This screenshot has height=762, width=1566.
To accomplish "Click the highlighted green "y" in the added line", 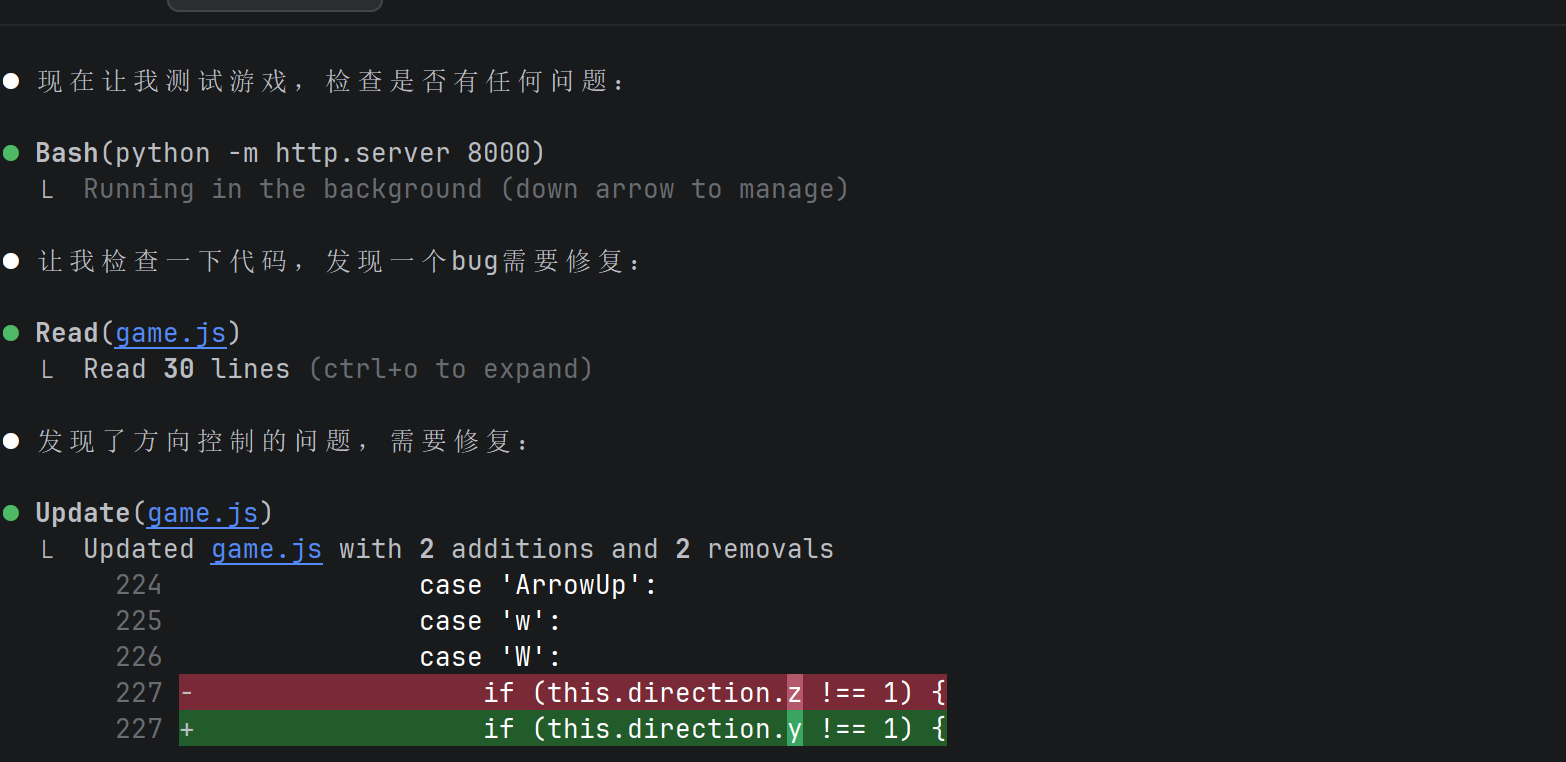I will [x=795, y=729].
